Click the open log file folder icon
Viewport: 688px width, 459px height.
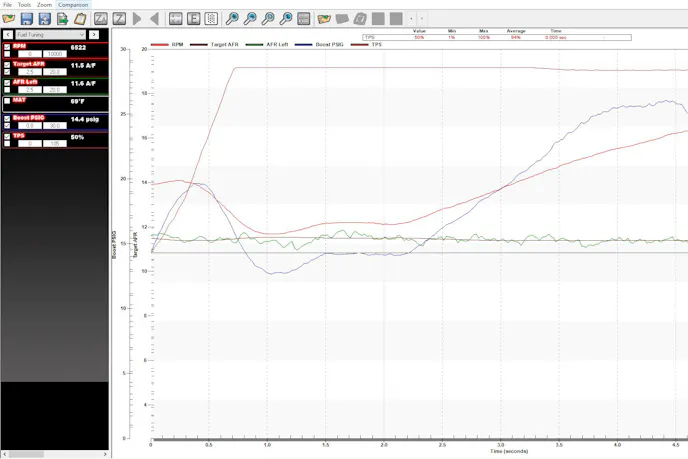9,19
